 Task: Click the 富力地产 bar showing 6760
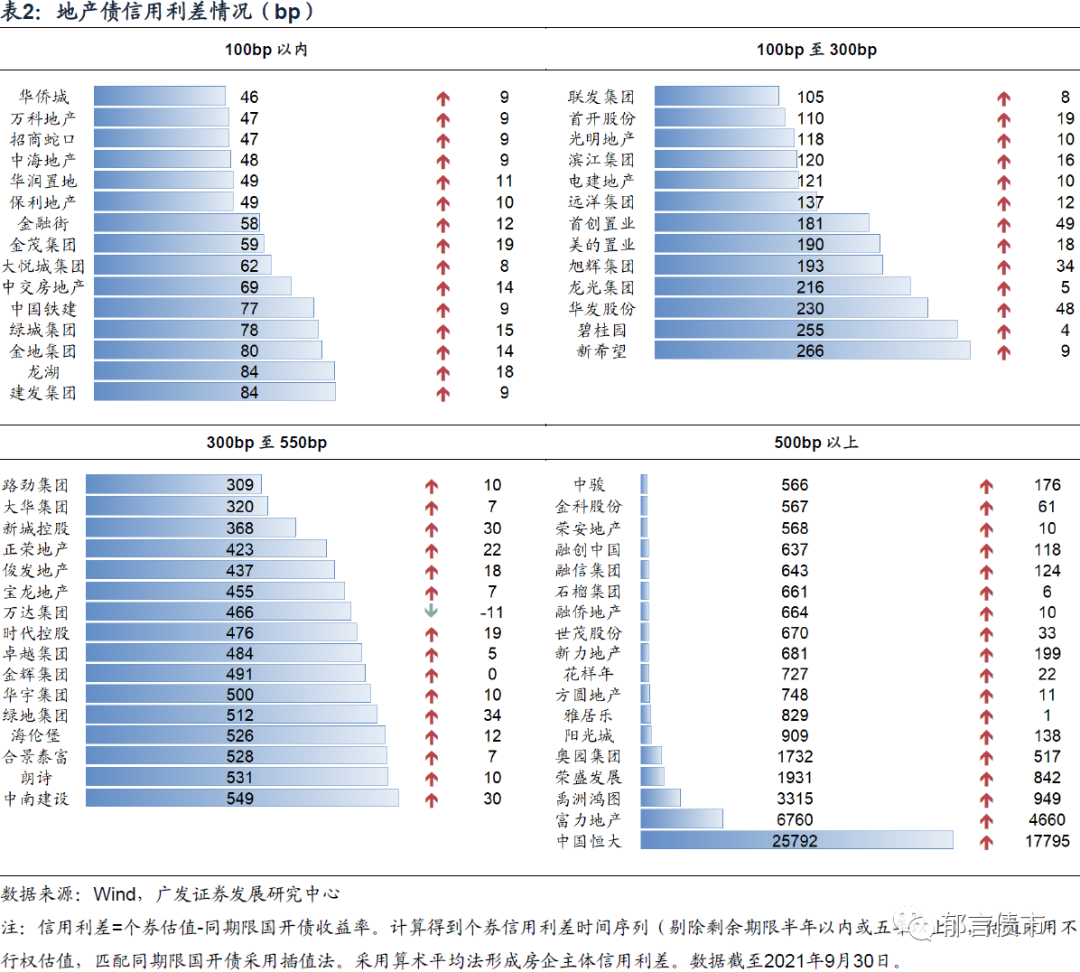[x=681, y=818]
